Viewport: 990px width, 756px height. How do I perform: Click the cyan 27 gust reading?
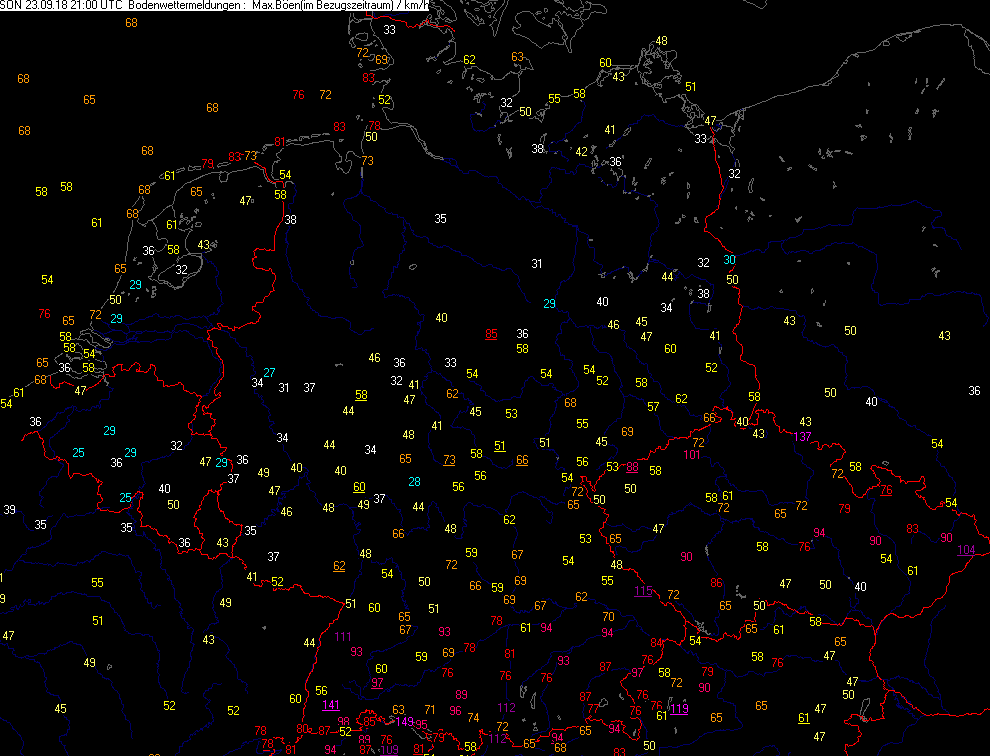(269, 373)
